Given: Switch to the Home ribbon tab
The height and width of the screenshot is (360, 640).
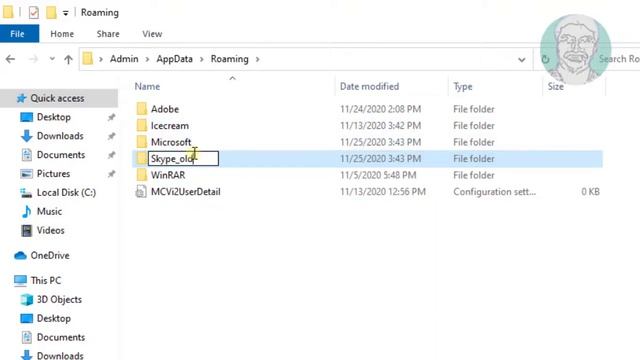Looking at the screenshot, I should point(62,34).
